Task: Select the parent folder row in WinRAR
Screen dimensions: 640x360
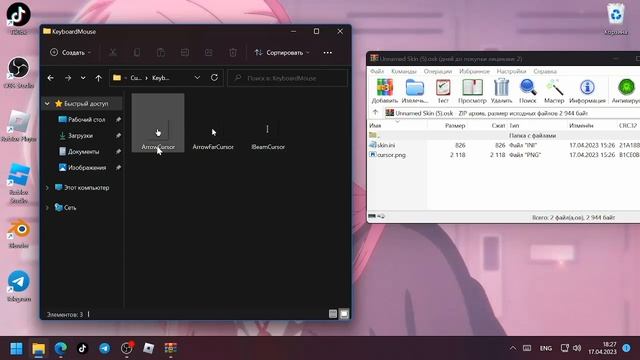Action: 504,136
